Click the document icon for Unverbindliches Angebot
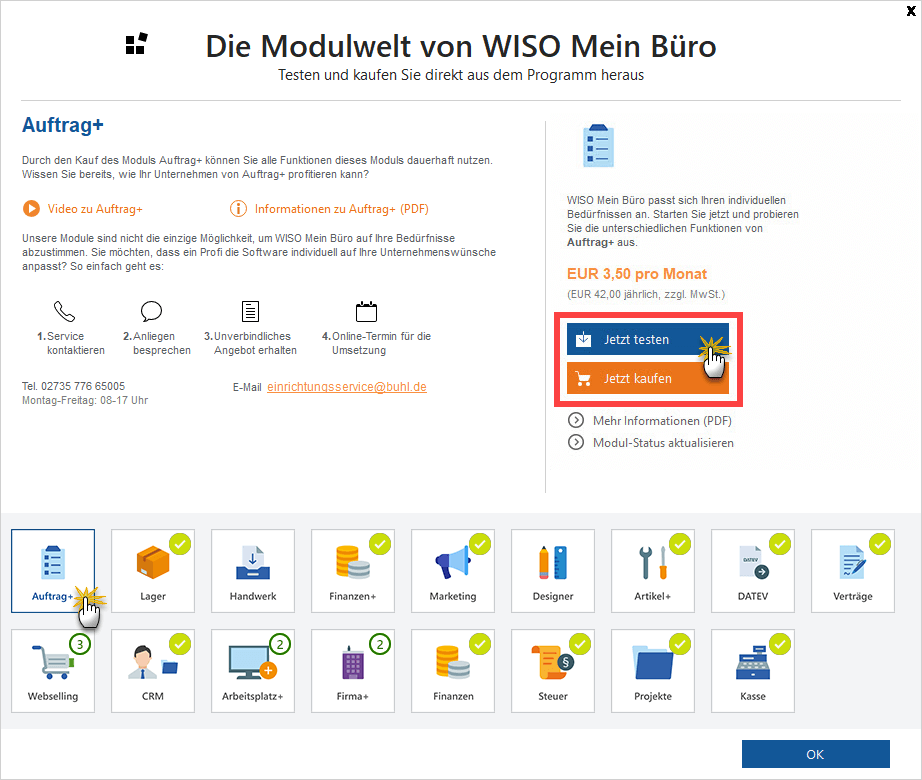This screenshot has height=780, width=922. pyautogui.click(x=250, y=311)
